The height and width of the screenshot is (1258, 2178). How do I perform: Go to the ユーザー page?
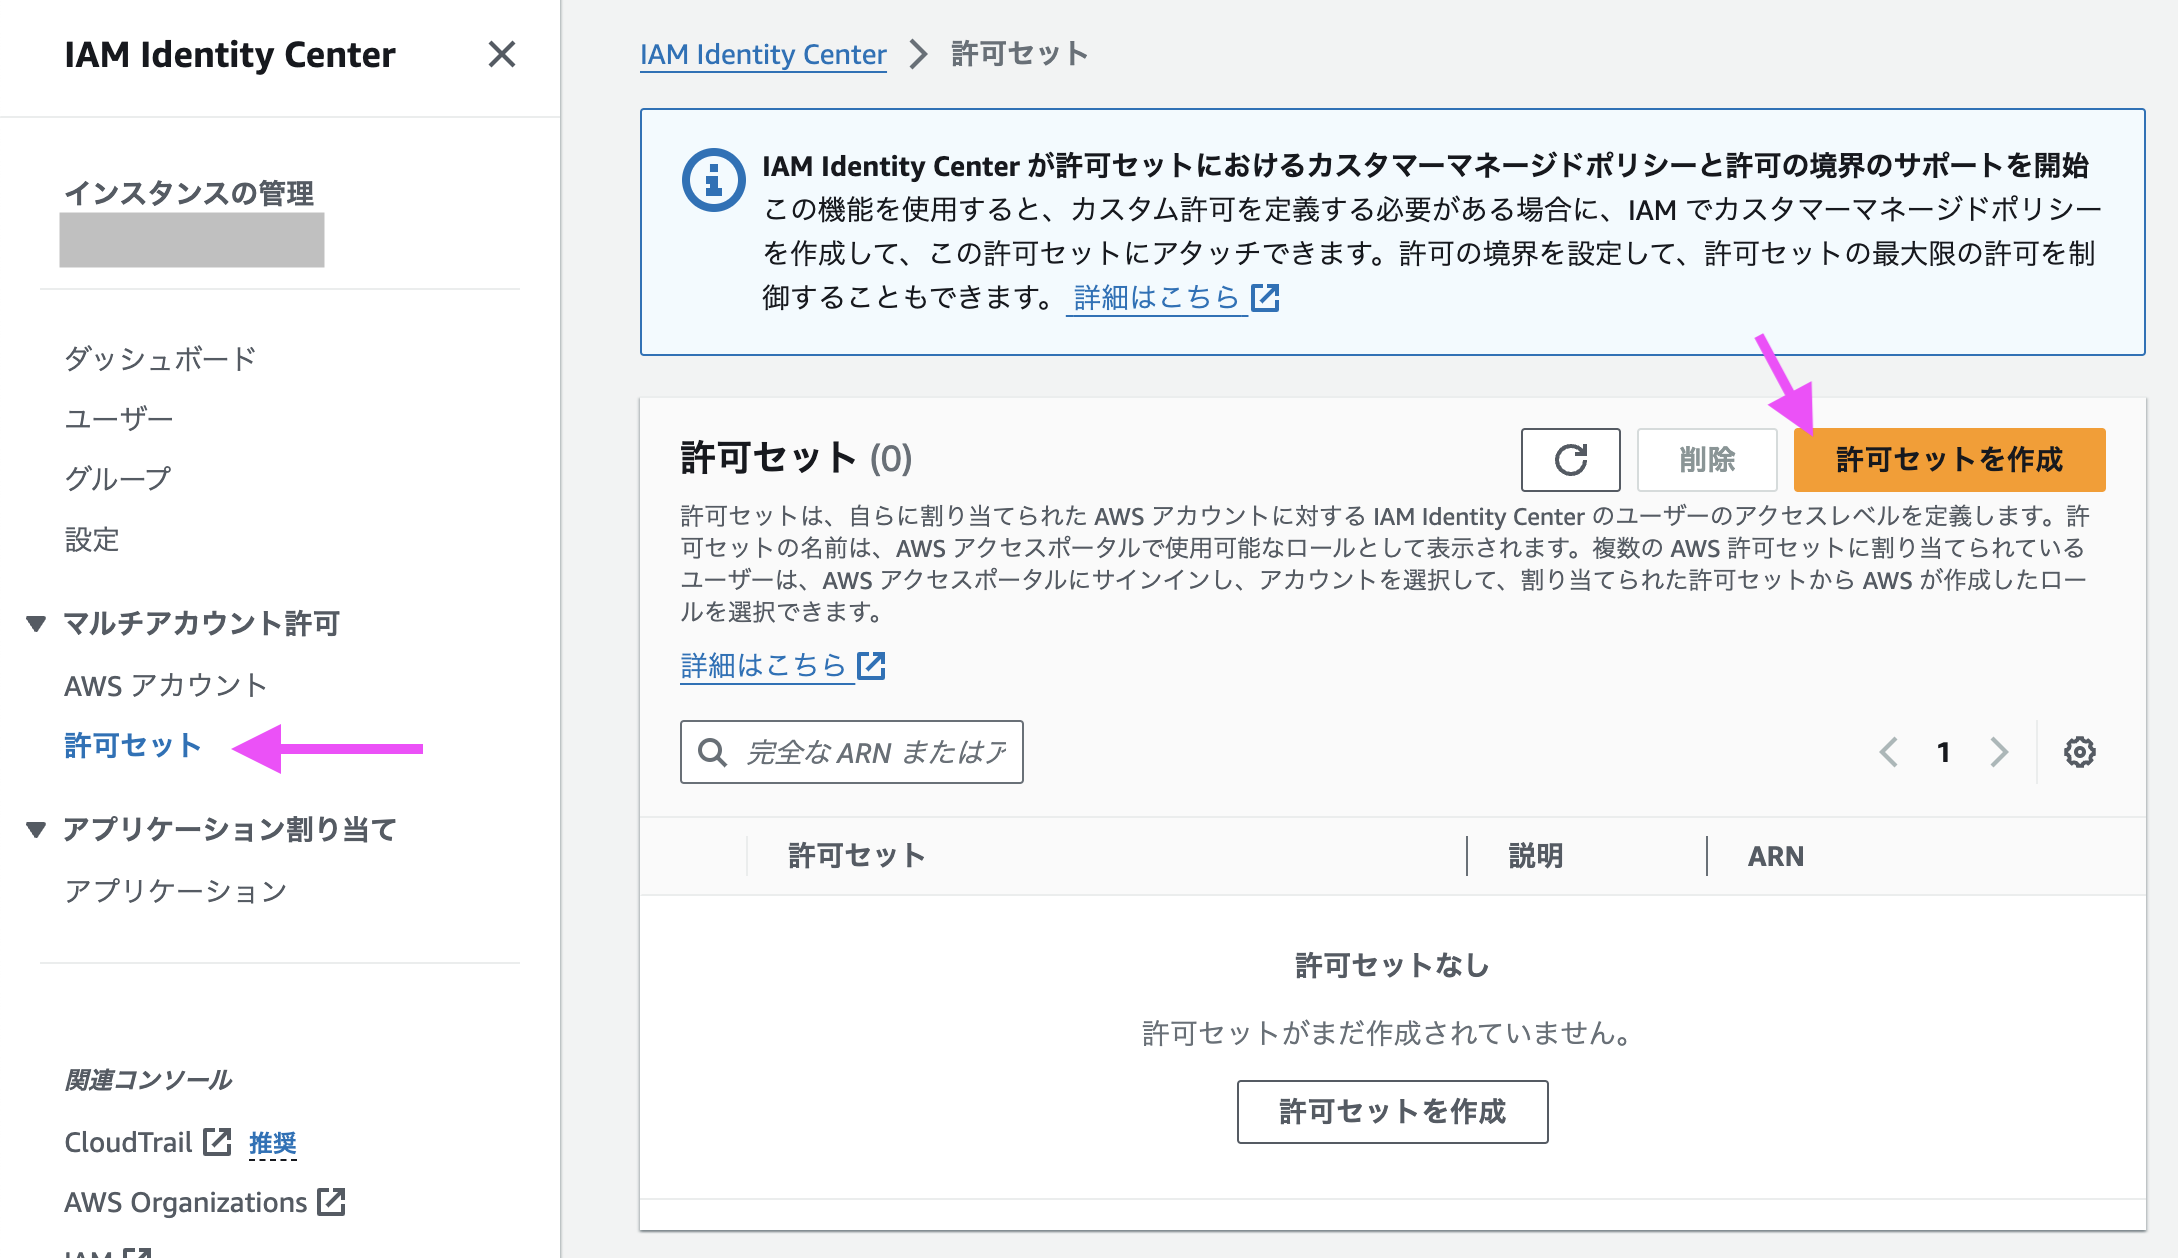pos(119,418)
